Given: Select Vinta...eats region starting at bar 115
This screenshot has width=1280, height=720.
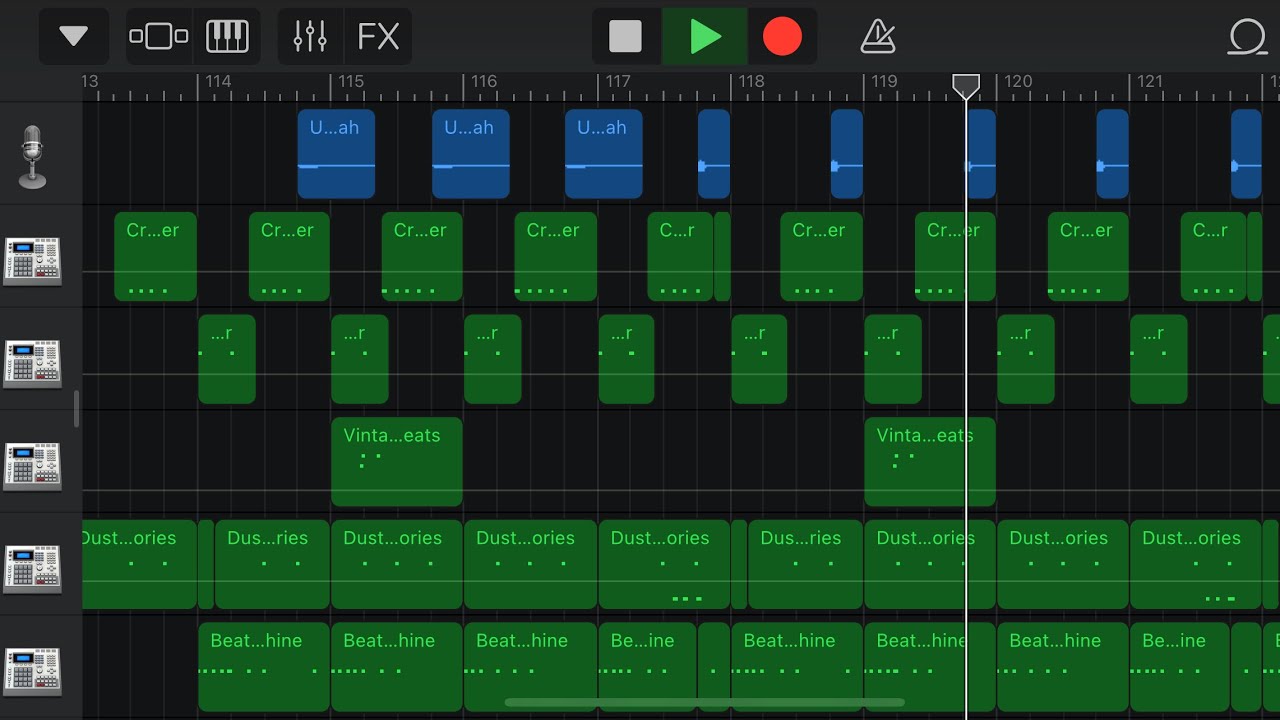Looking at the screenshot, I should tap(397, 462).
